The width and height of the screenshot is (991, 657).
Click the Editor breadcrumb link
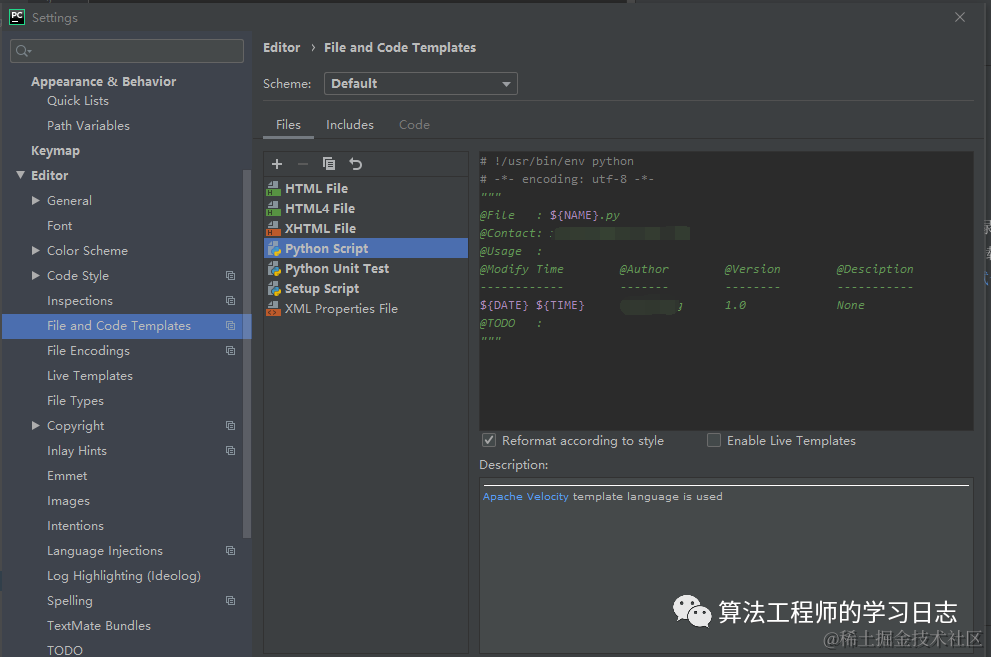point(281,47)
